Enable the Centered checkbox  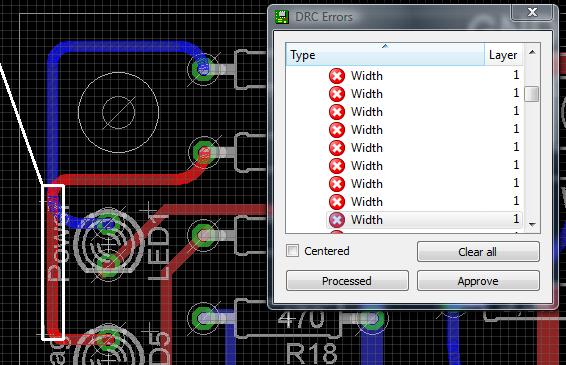tap(292, 251)
